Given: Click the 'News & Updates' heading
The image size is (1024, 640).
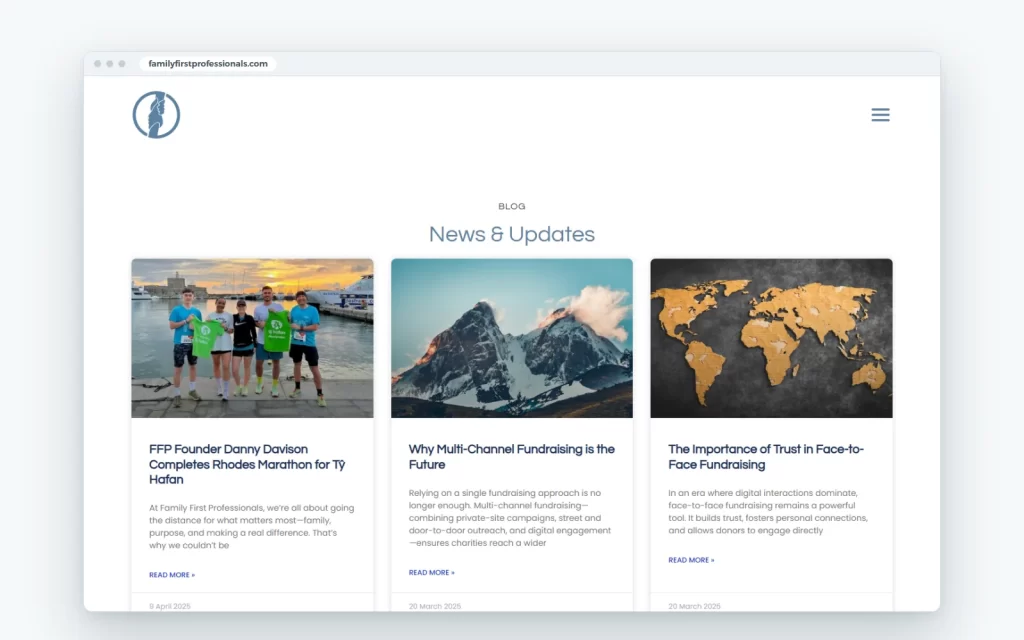Looking at the screenshot, I should tap(512, 234).
